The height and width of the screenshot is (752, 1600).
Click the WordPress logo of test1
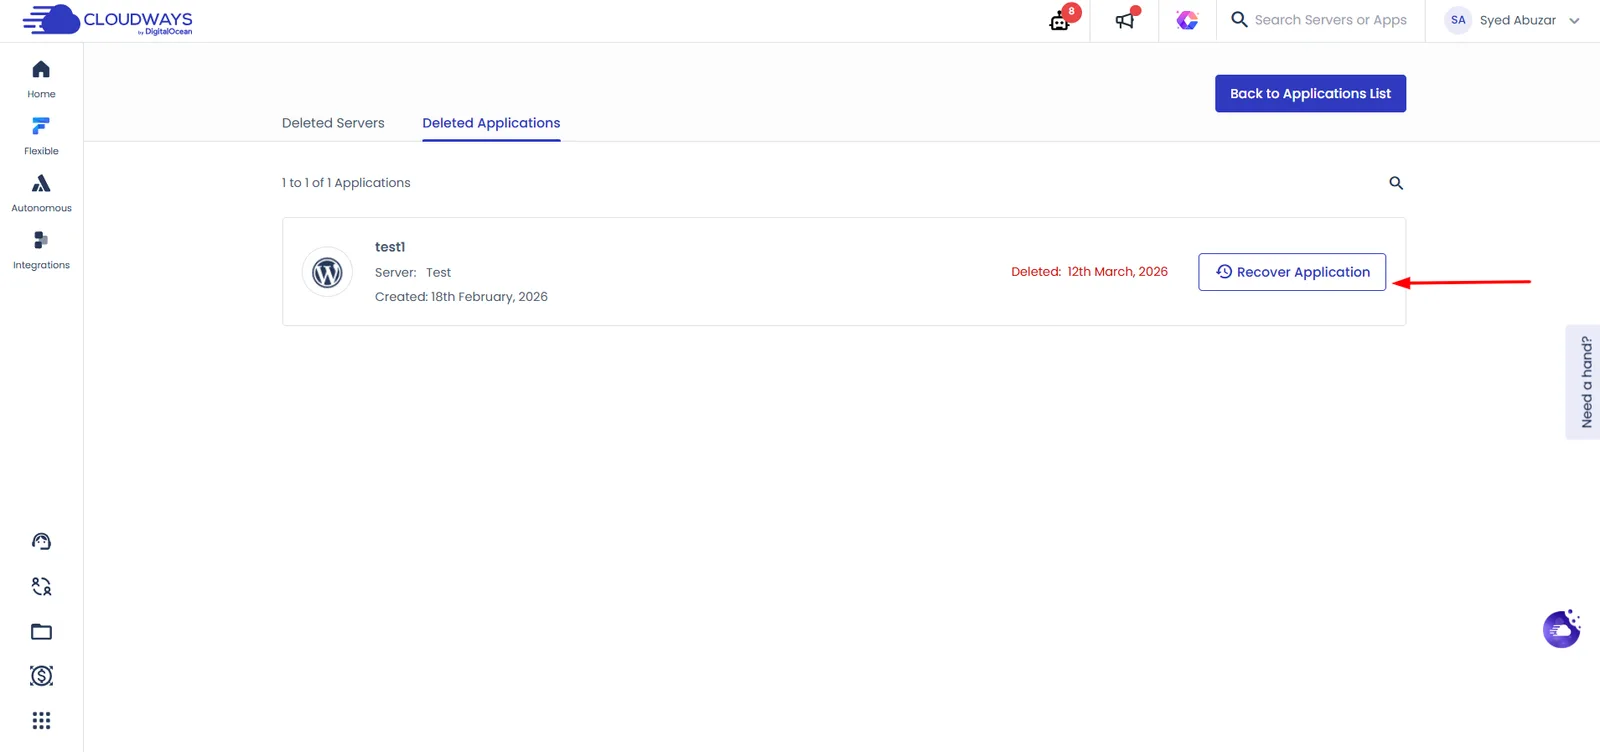[327, 272]
